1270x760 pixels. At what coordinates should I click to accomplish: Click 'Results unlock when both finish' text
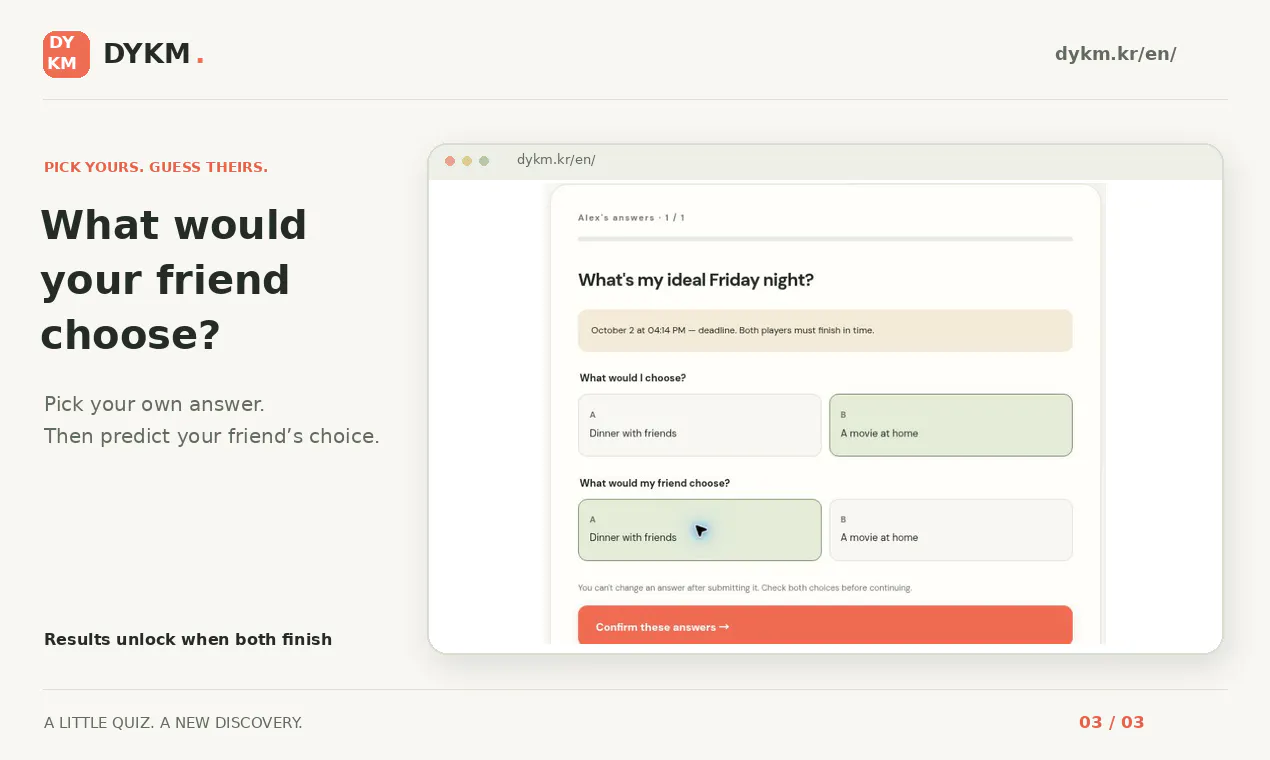(x=188, y=639)
